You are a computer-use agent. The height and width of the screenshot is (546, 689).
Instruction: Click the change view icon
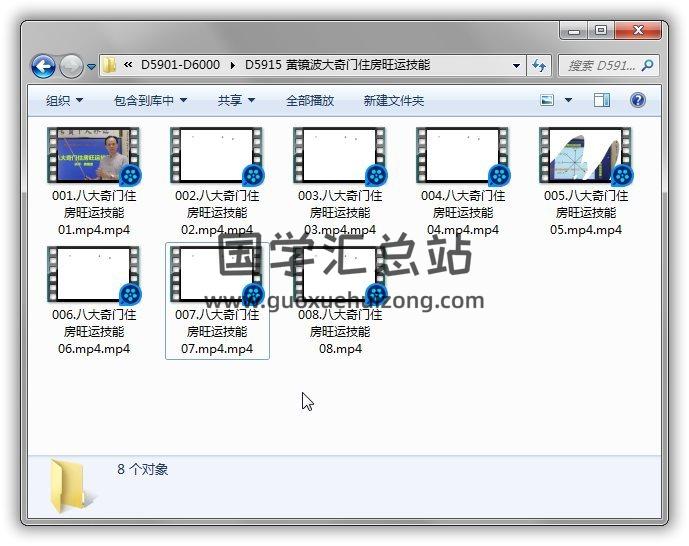(547, 101)
